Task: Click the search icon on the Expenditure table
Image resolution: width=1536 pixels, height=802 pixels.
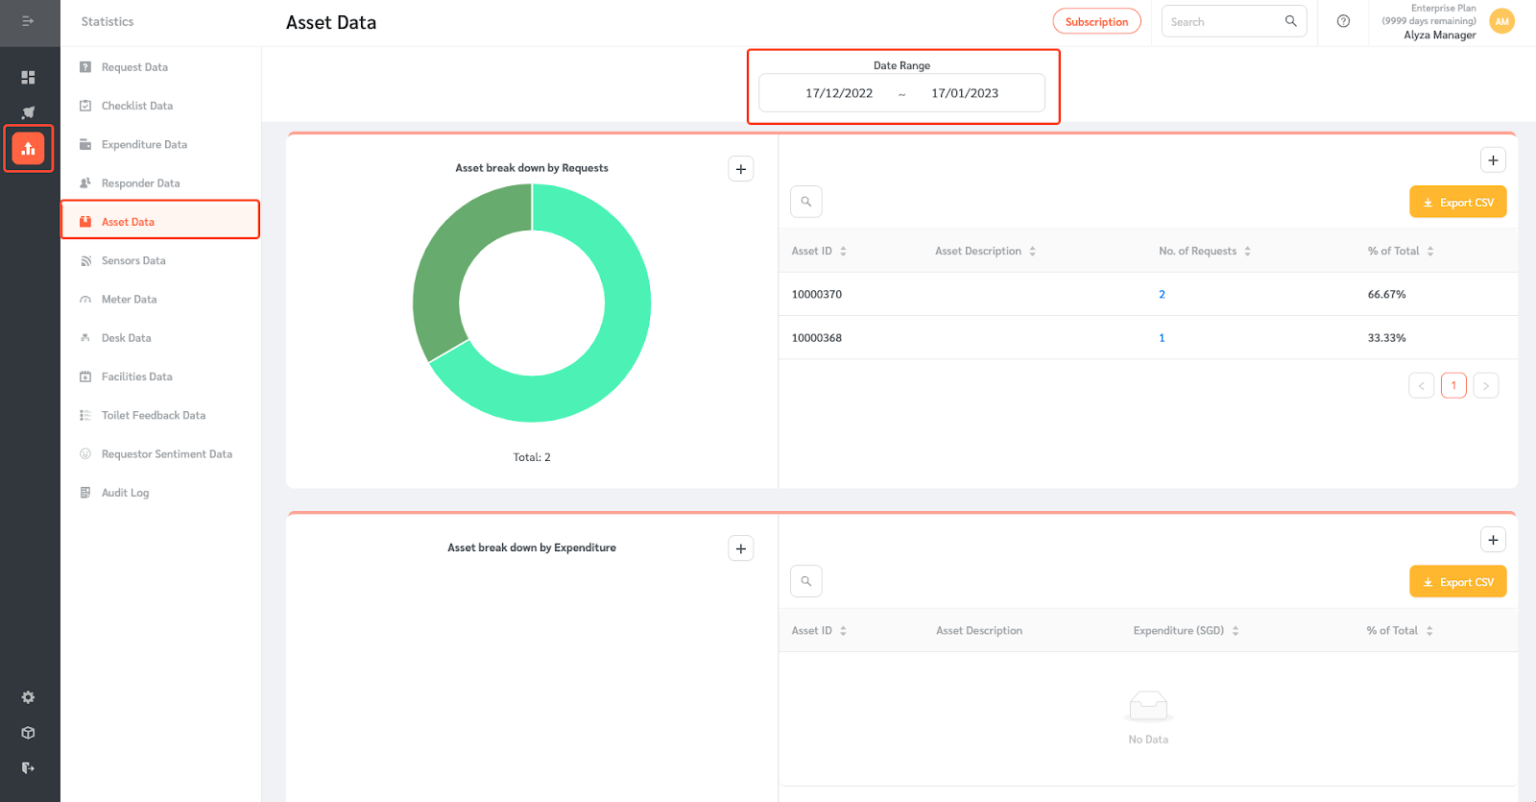Action: (806, 581)
